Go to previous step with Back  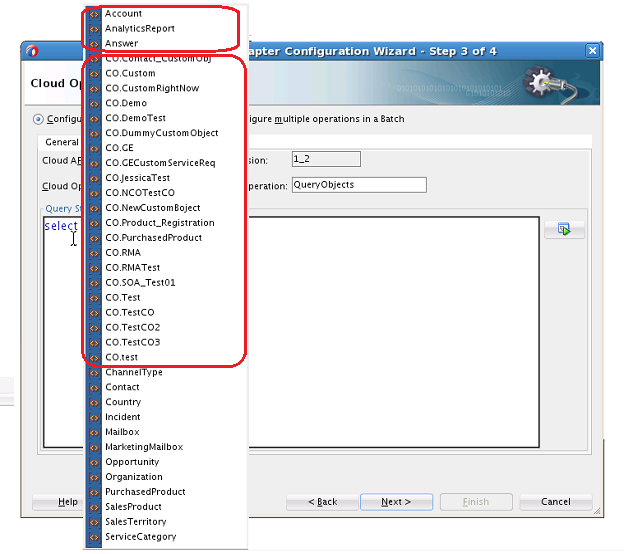tap(322, 502)
